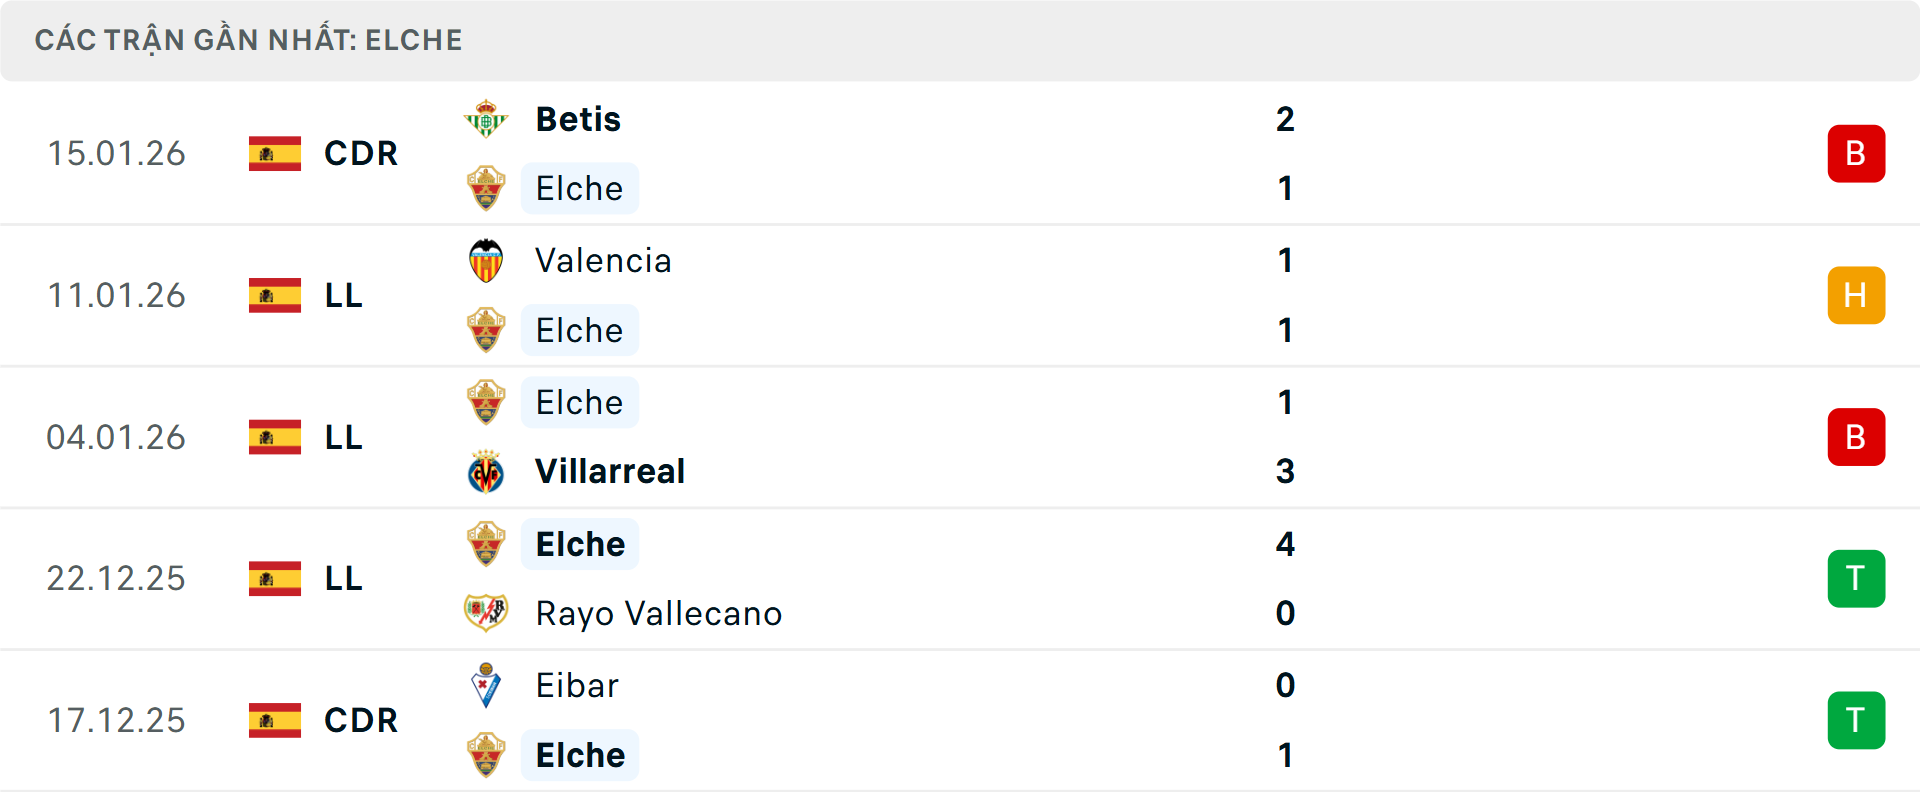
Task: Click CDR competition label for 15.01.26
Action: tap(361, 154)
